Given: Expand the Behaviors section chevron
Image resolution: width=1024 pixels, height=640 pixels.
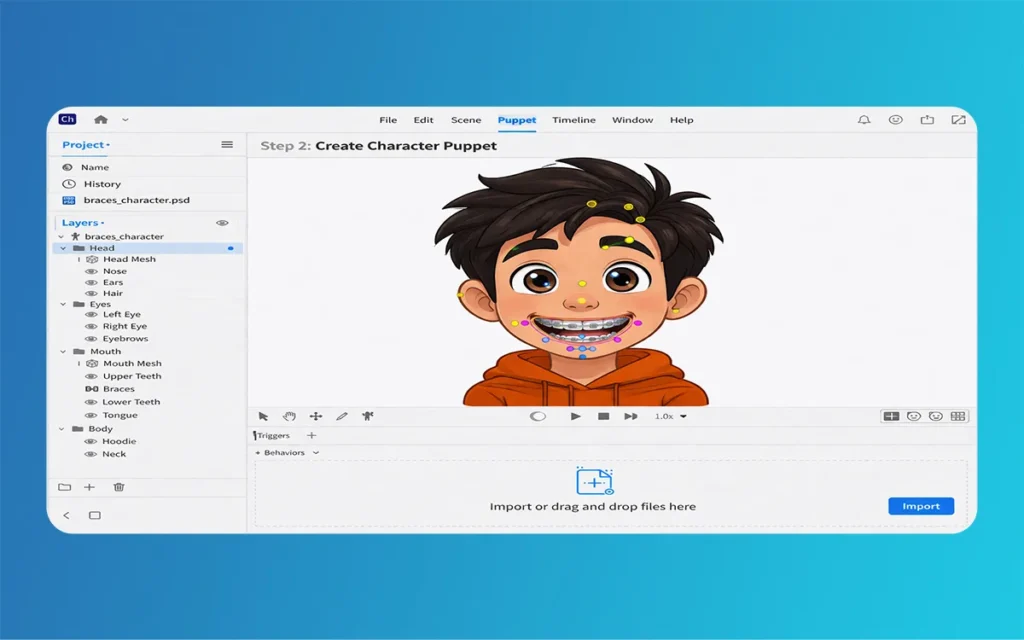Looking at the screenshot, I should [x=316, y=453].
